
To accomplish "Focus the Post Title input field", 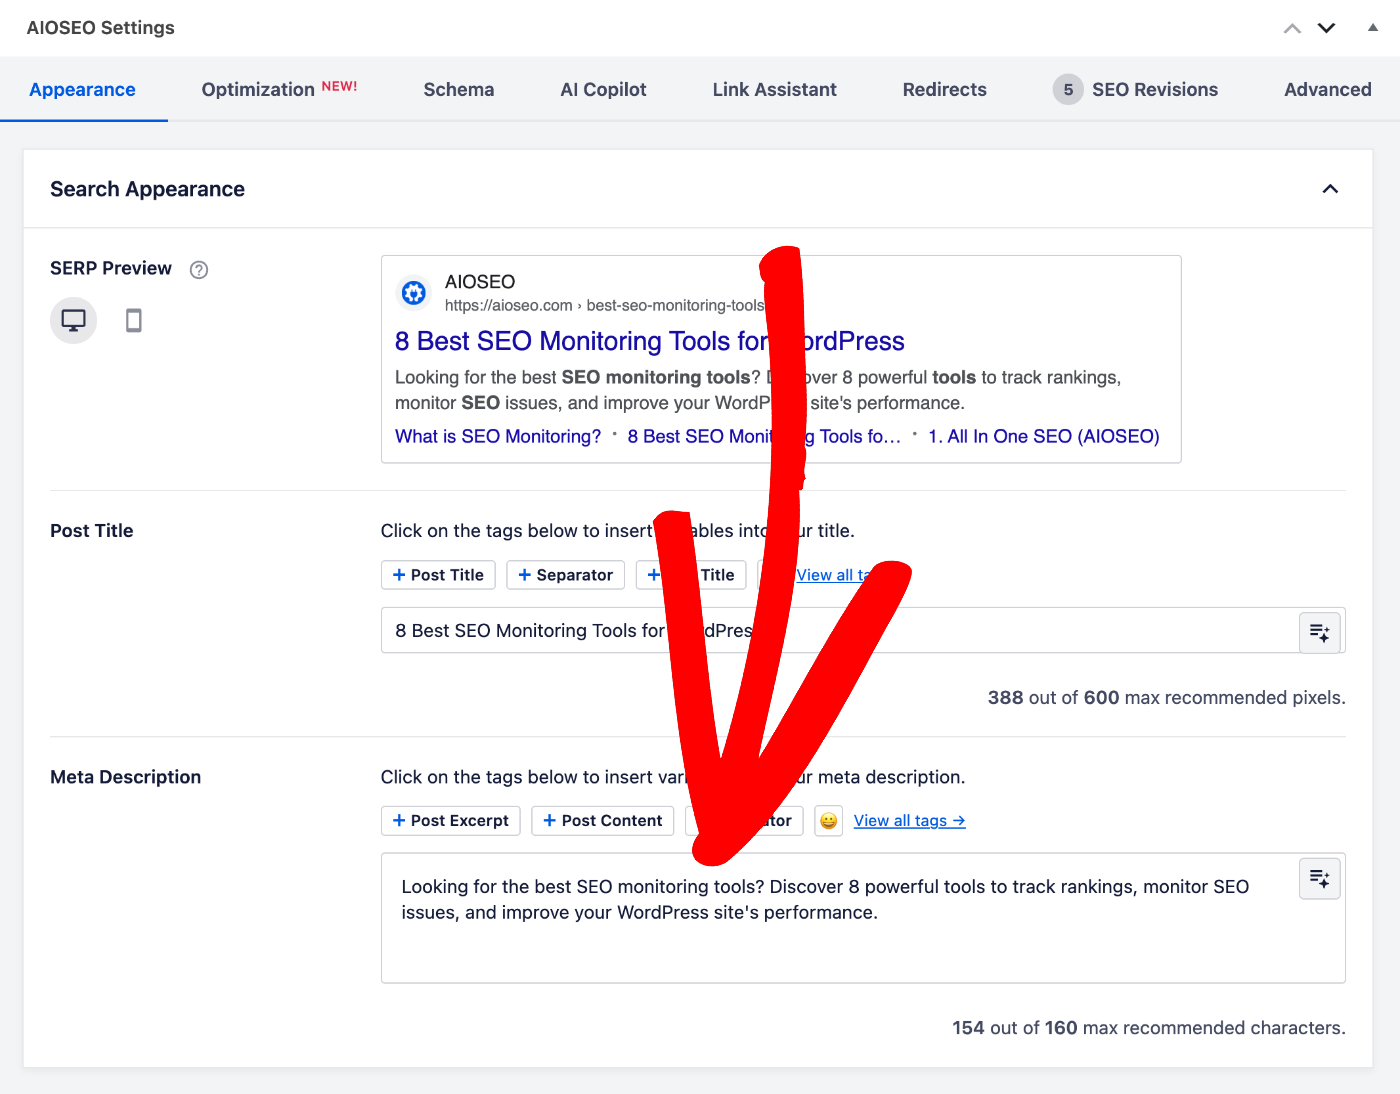I will (x=840, y=631).
